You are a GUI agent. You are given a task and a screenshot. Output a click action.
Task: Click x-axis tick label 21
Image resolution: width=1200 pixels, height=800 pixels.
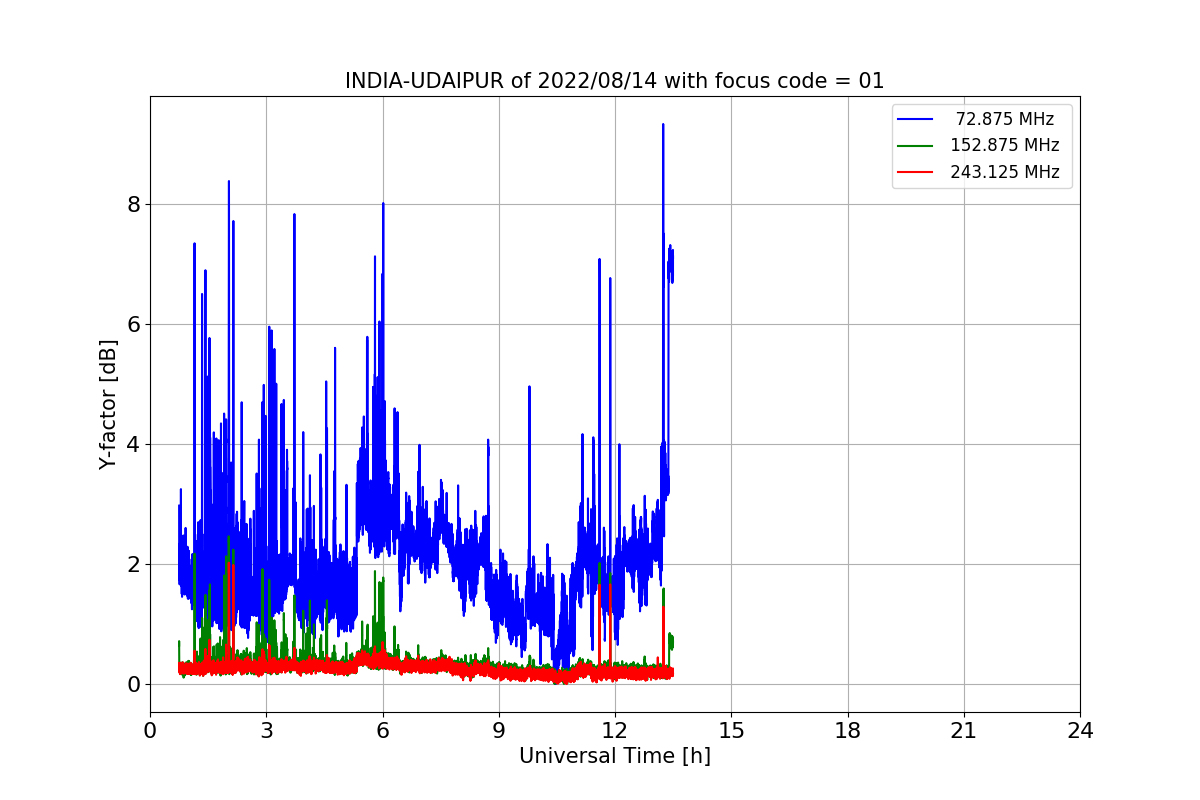point(964,731)
